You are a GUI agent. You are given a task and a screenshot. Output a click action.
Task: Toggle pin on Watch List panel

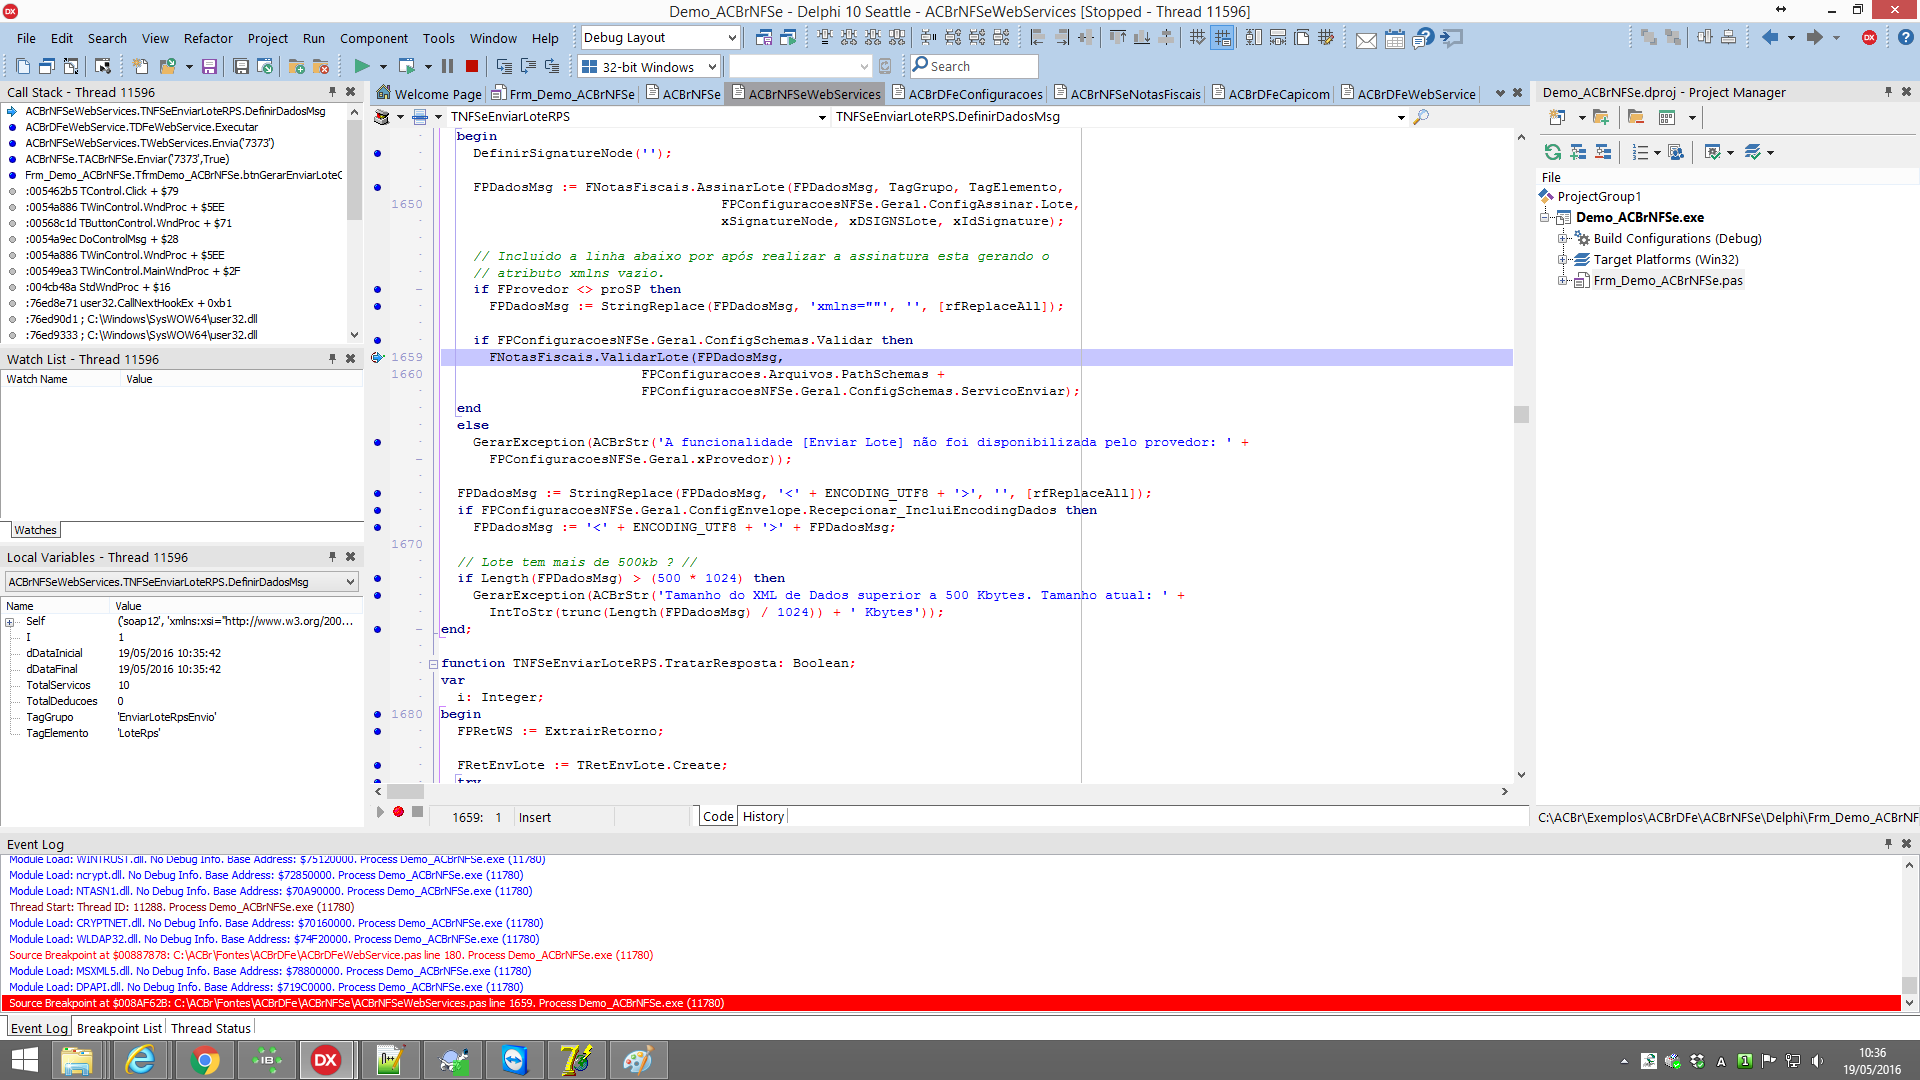point(333,358)
